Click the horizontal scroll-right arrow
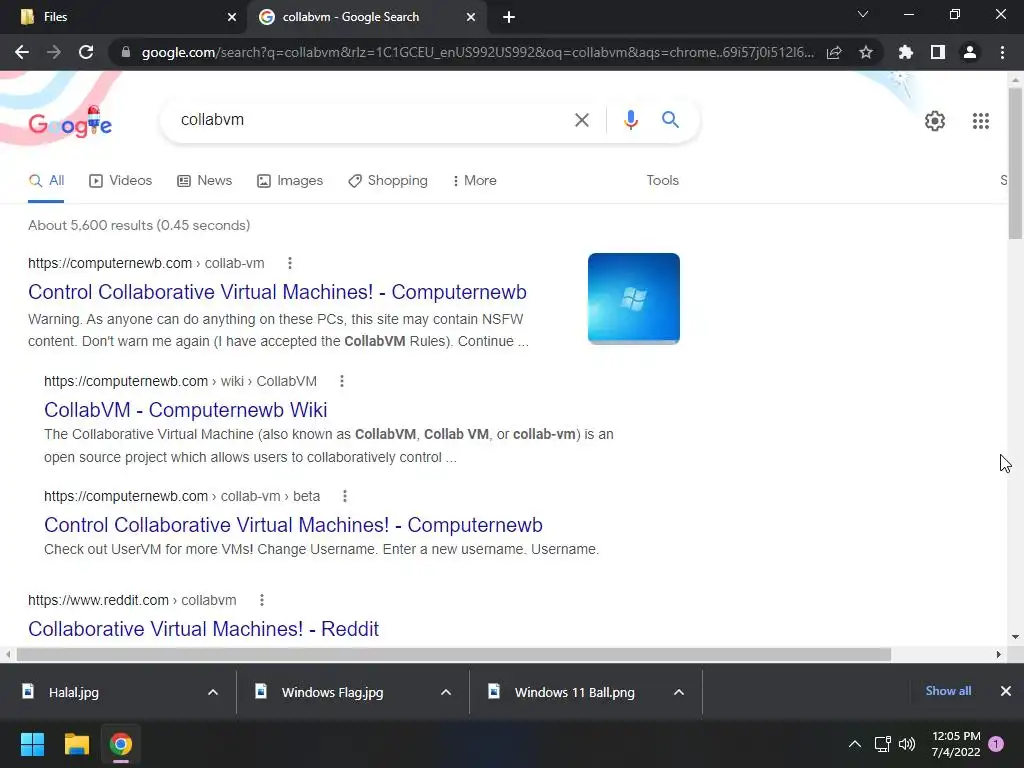 (x=999, y=654)
